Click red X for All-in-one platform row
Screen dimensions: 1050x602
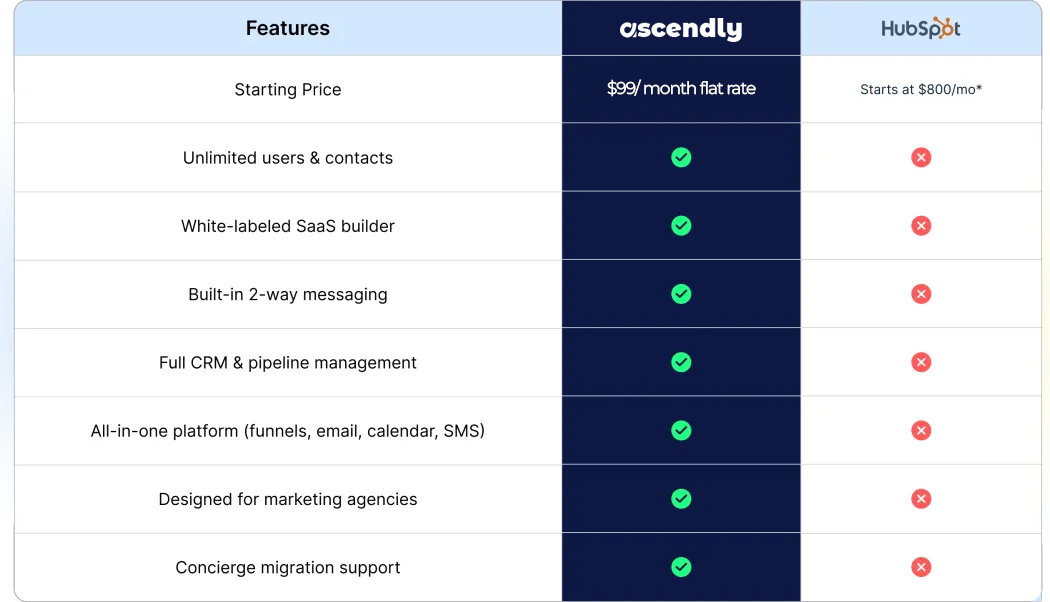click(921, 430)
